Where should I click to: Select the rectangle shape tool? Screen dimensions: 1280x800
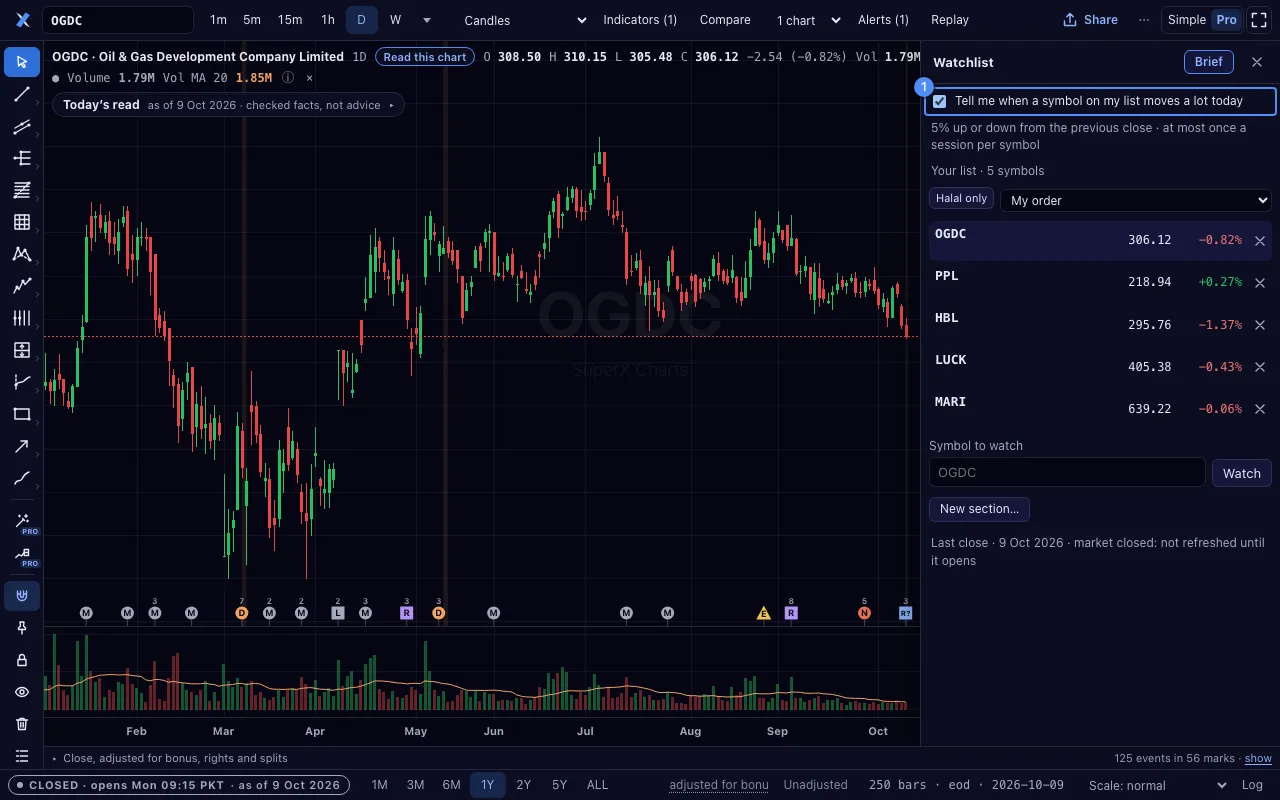click(22, 414)
